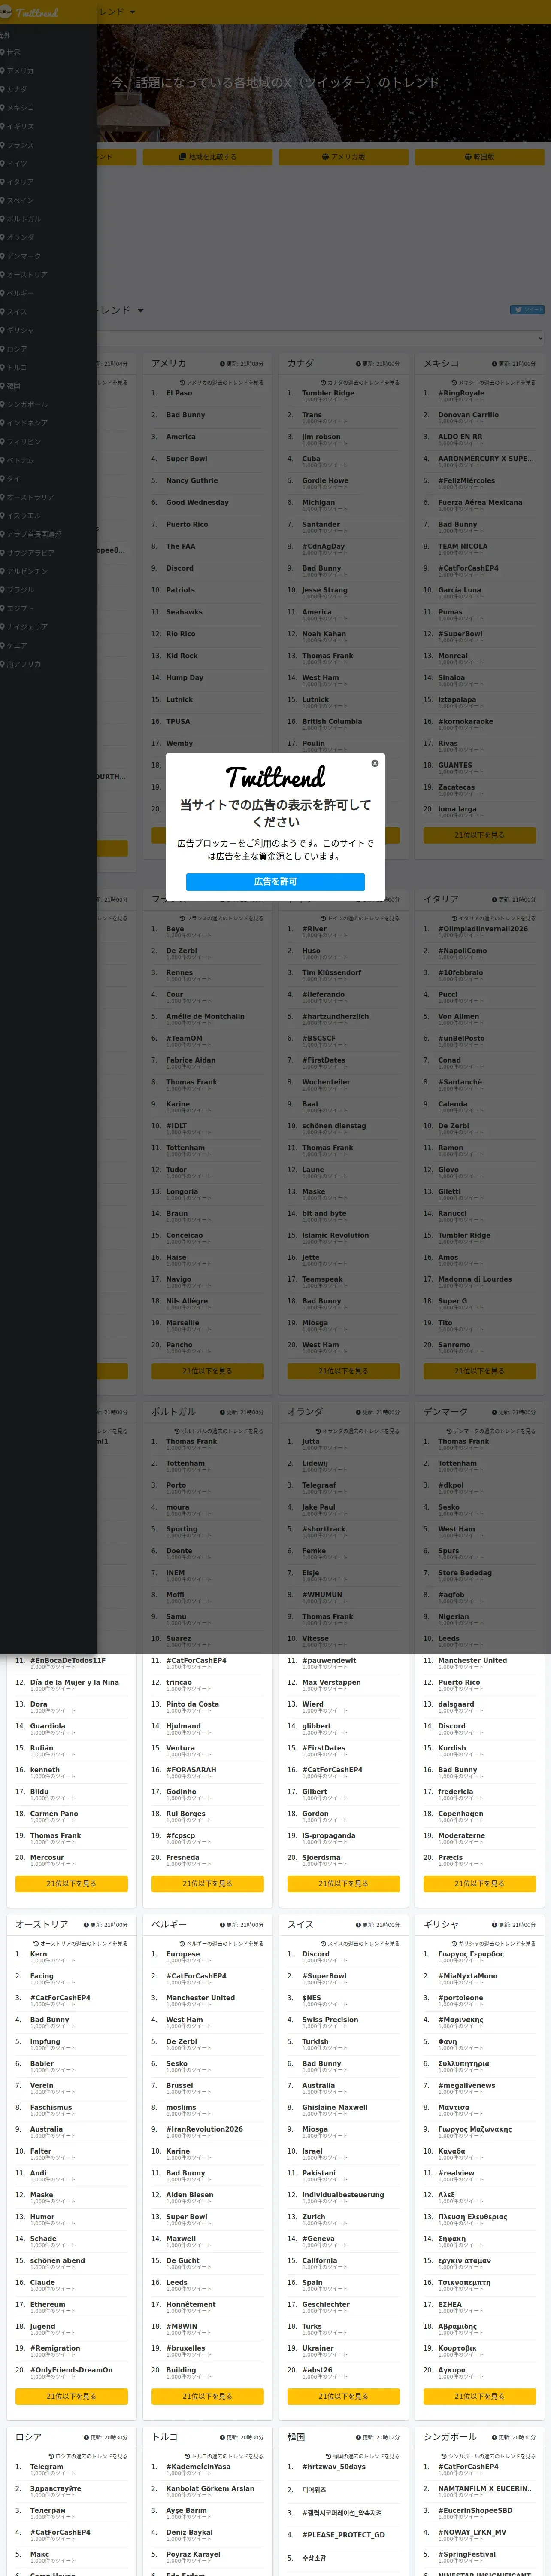Click the blue Twitter tweet button
This screenshot has height=2576, width=551.
tap(527, 310)
